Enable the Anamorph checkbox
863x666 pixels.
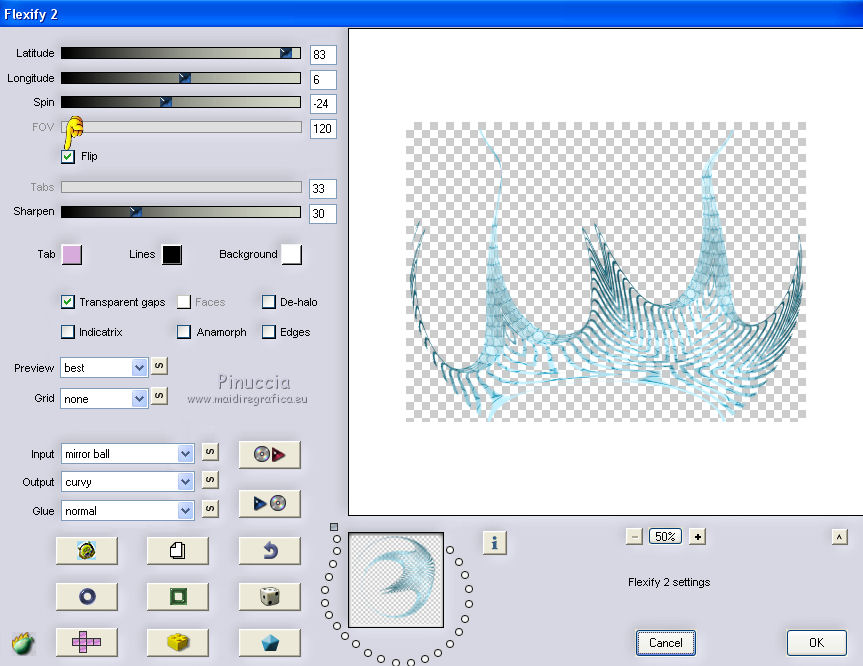tap(184, 332)
